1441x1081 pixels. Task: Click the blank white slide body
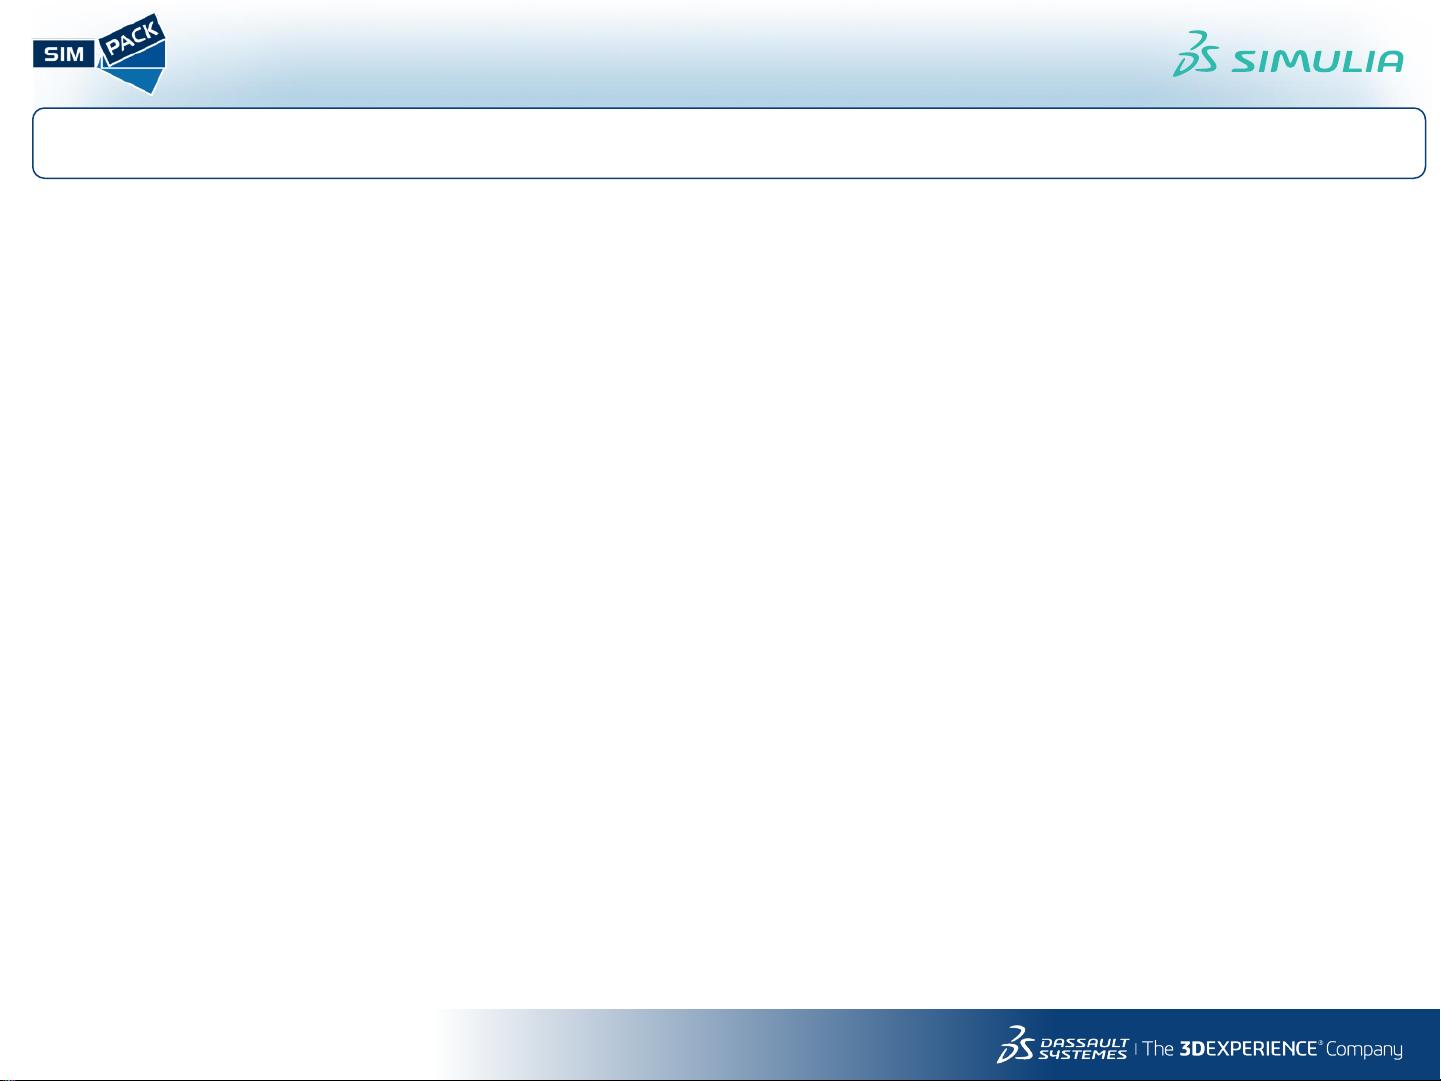pyautogui.click(x=720, y=590)
